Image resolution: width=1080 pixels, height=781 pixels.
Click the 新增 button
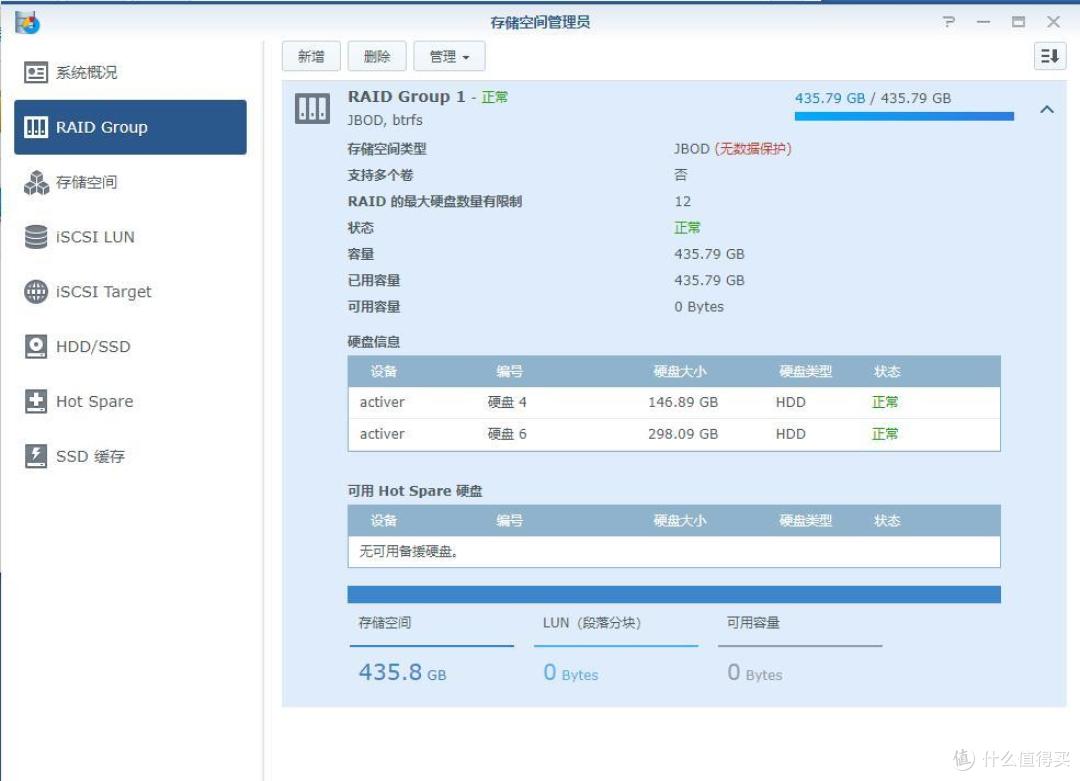click(x=311, y=56)
